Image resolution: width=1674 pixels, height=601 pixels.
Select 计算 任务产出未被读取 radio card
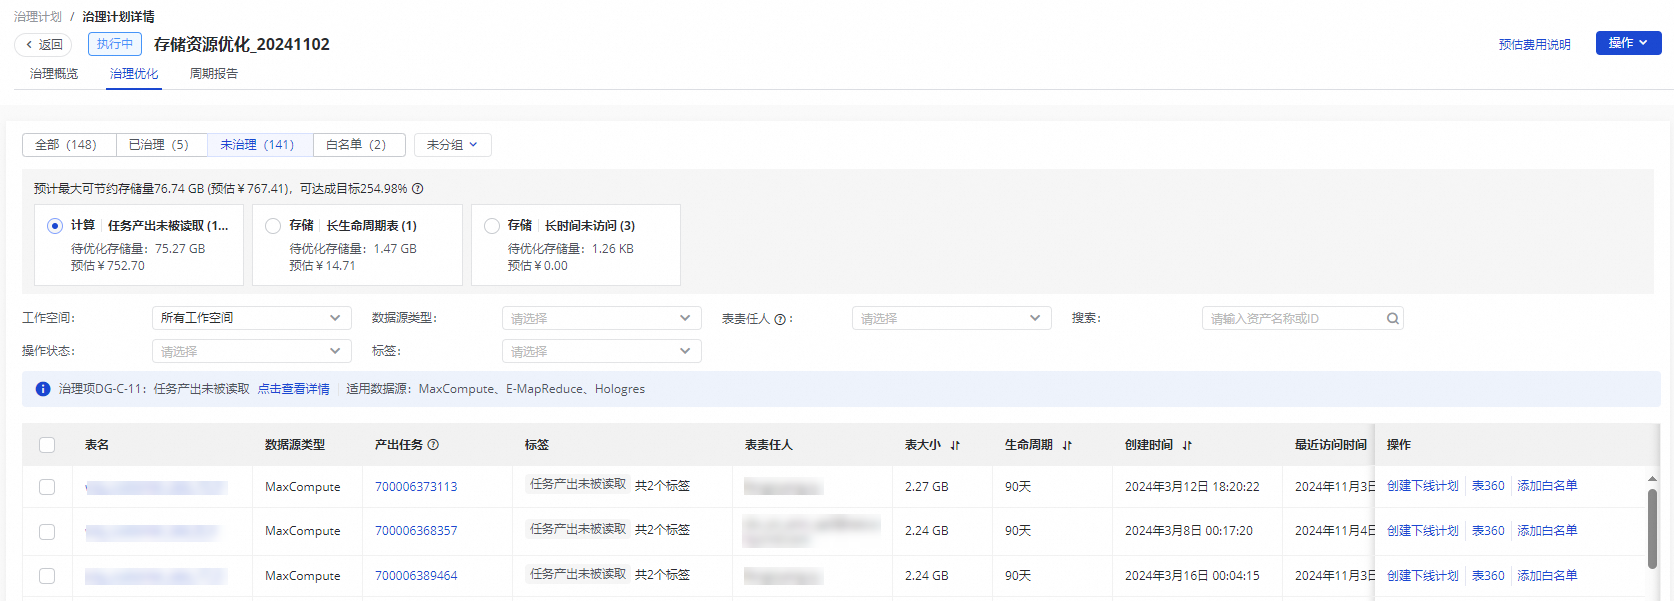(x=139, y=245)
